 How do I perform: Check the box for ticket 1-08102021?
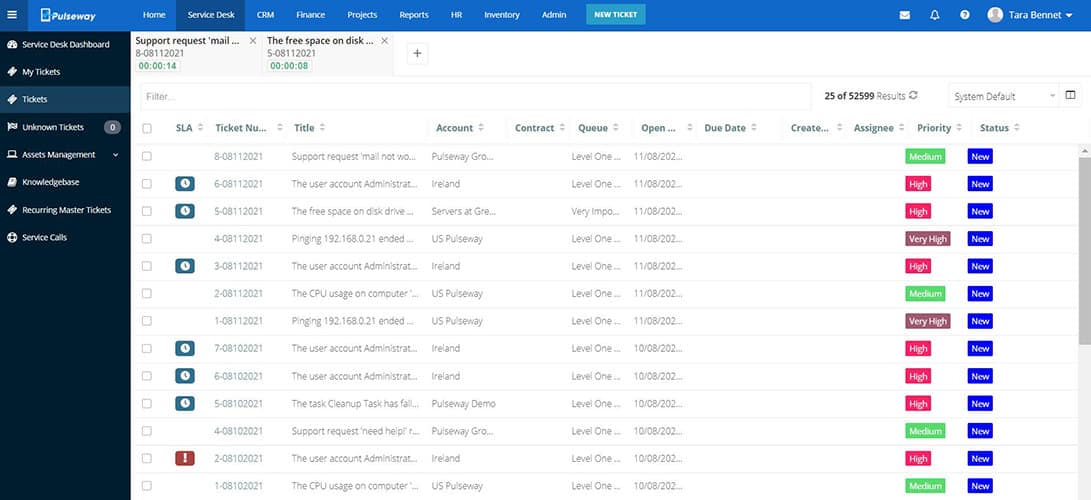coord(147,486)
